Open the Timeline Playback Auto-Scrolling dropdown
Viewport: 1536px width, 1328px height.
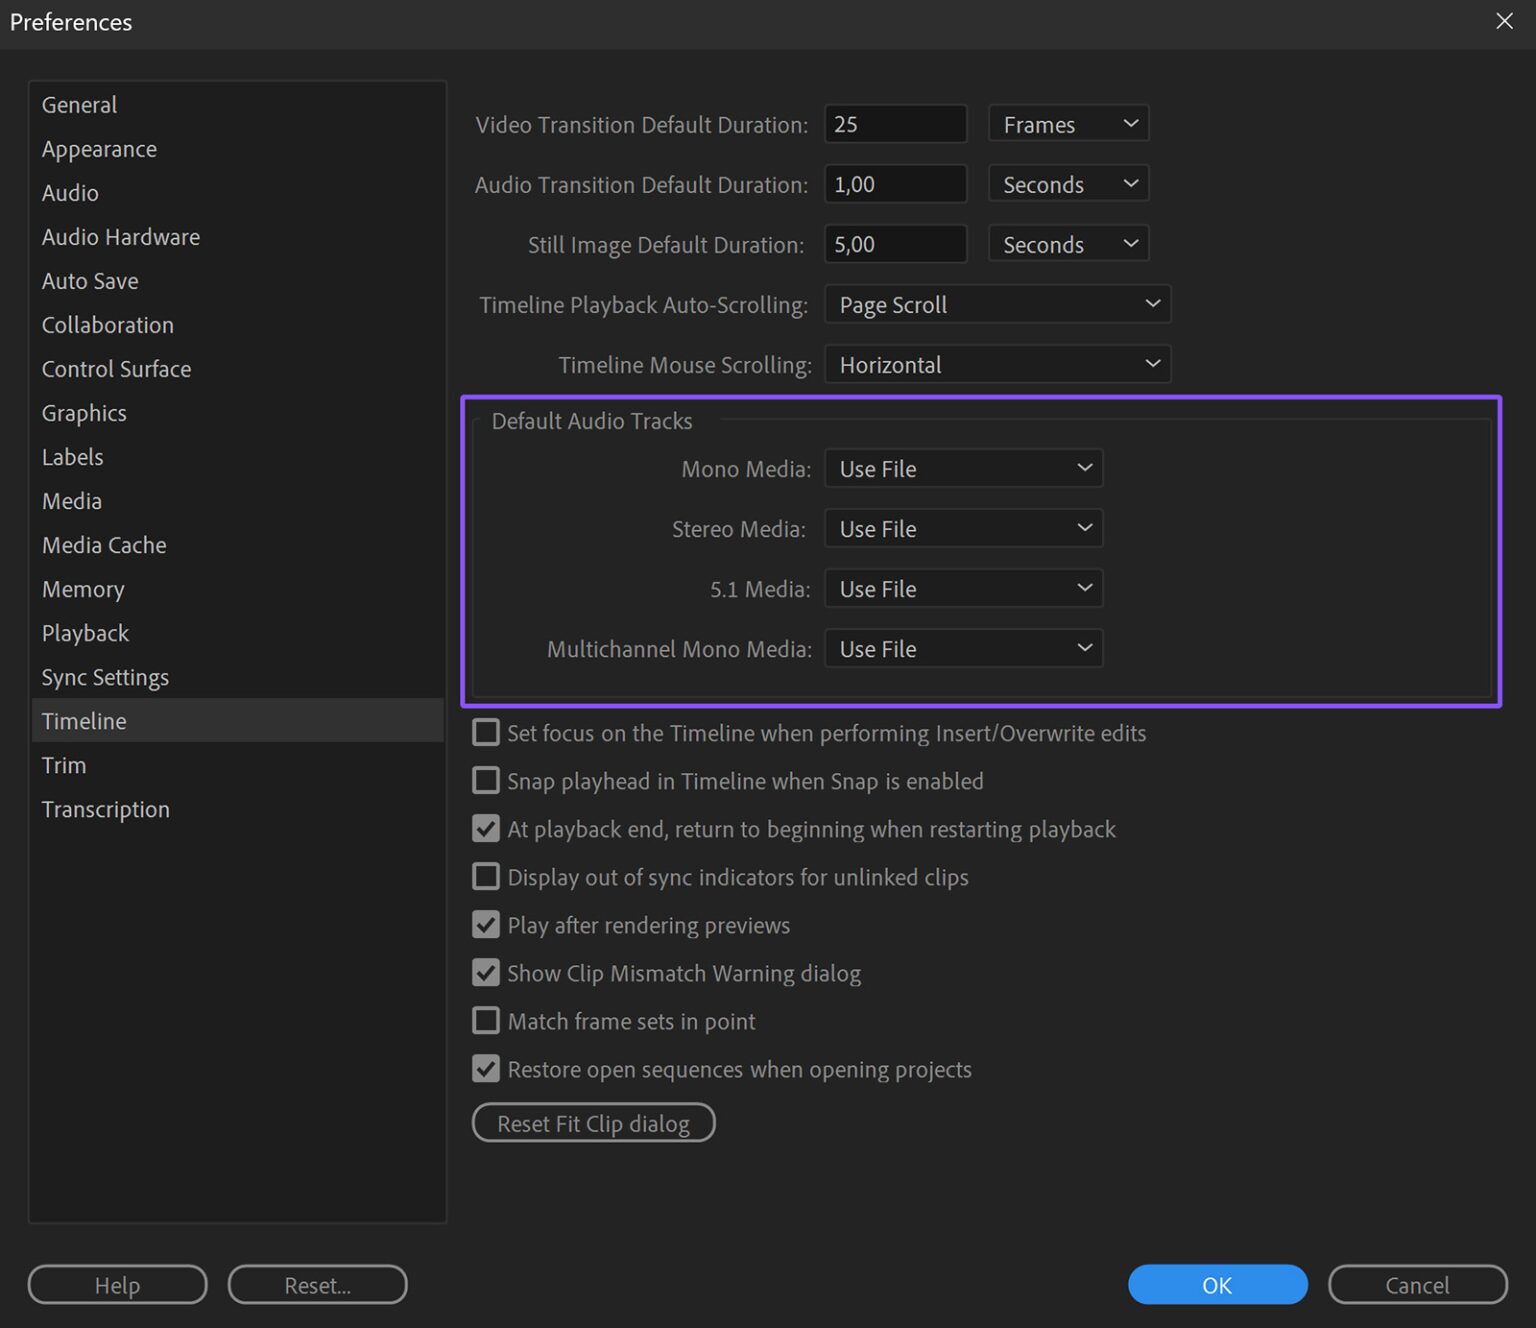[997, 304]
